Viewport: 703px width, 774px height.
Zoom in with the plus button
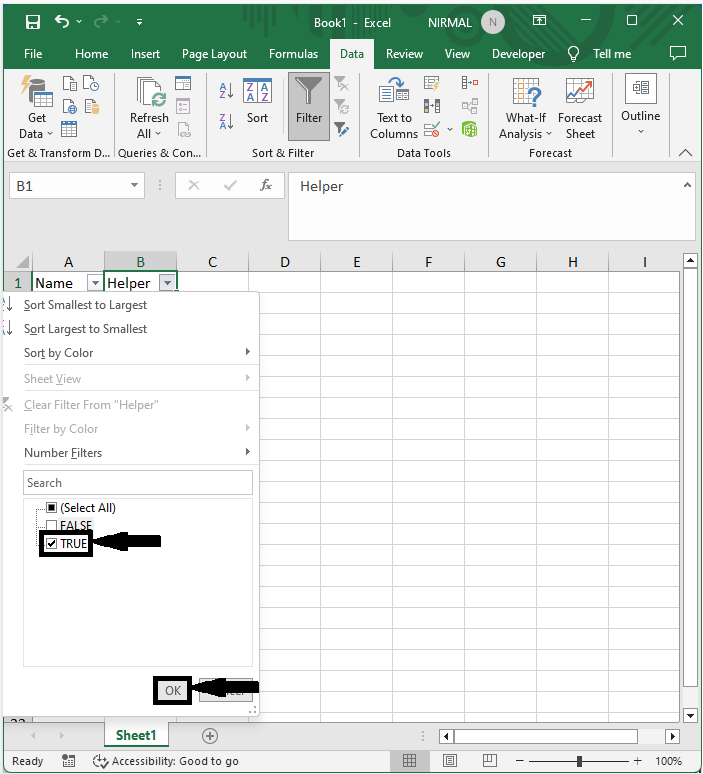[x=637, y=761]
